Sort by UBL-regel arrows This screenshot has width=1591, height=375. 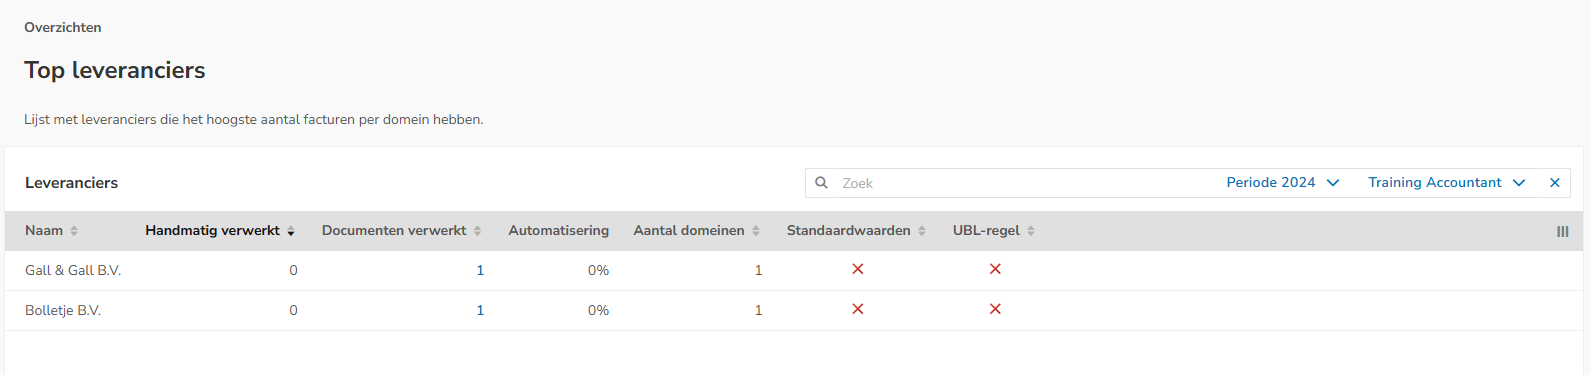click(1031, 231)
